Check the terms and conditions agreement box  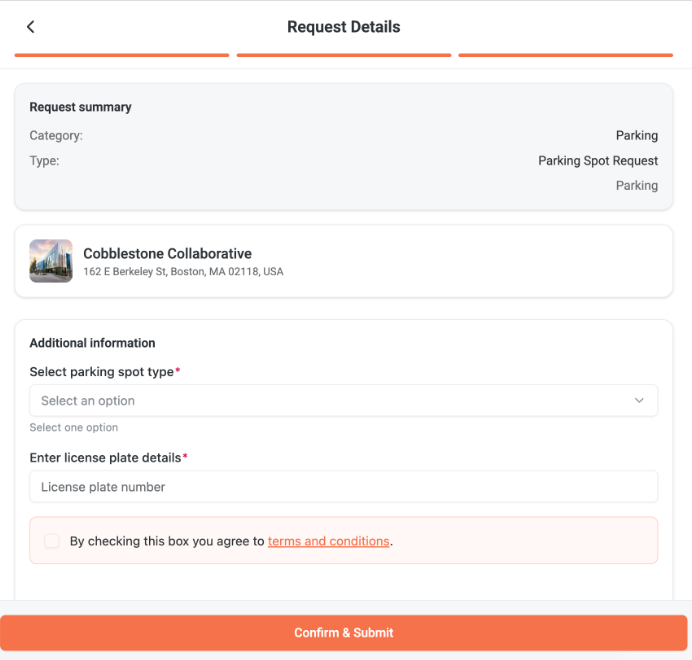tap(52, 541)
